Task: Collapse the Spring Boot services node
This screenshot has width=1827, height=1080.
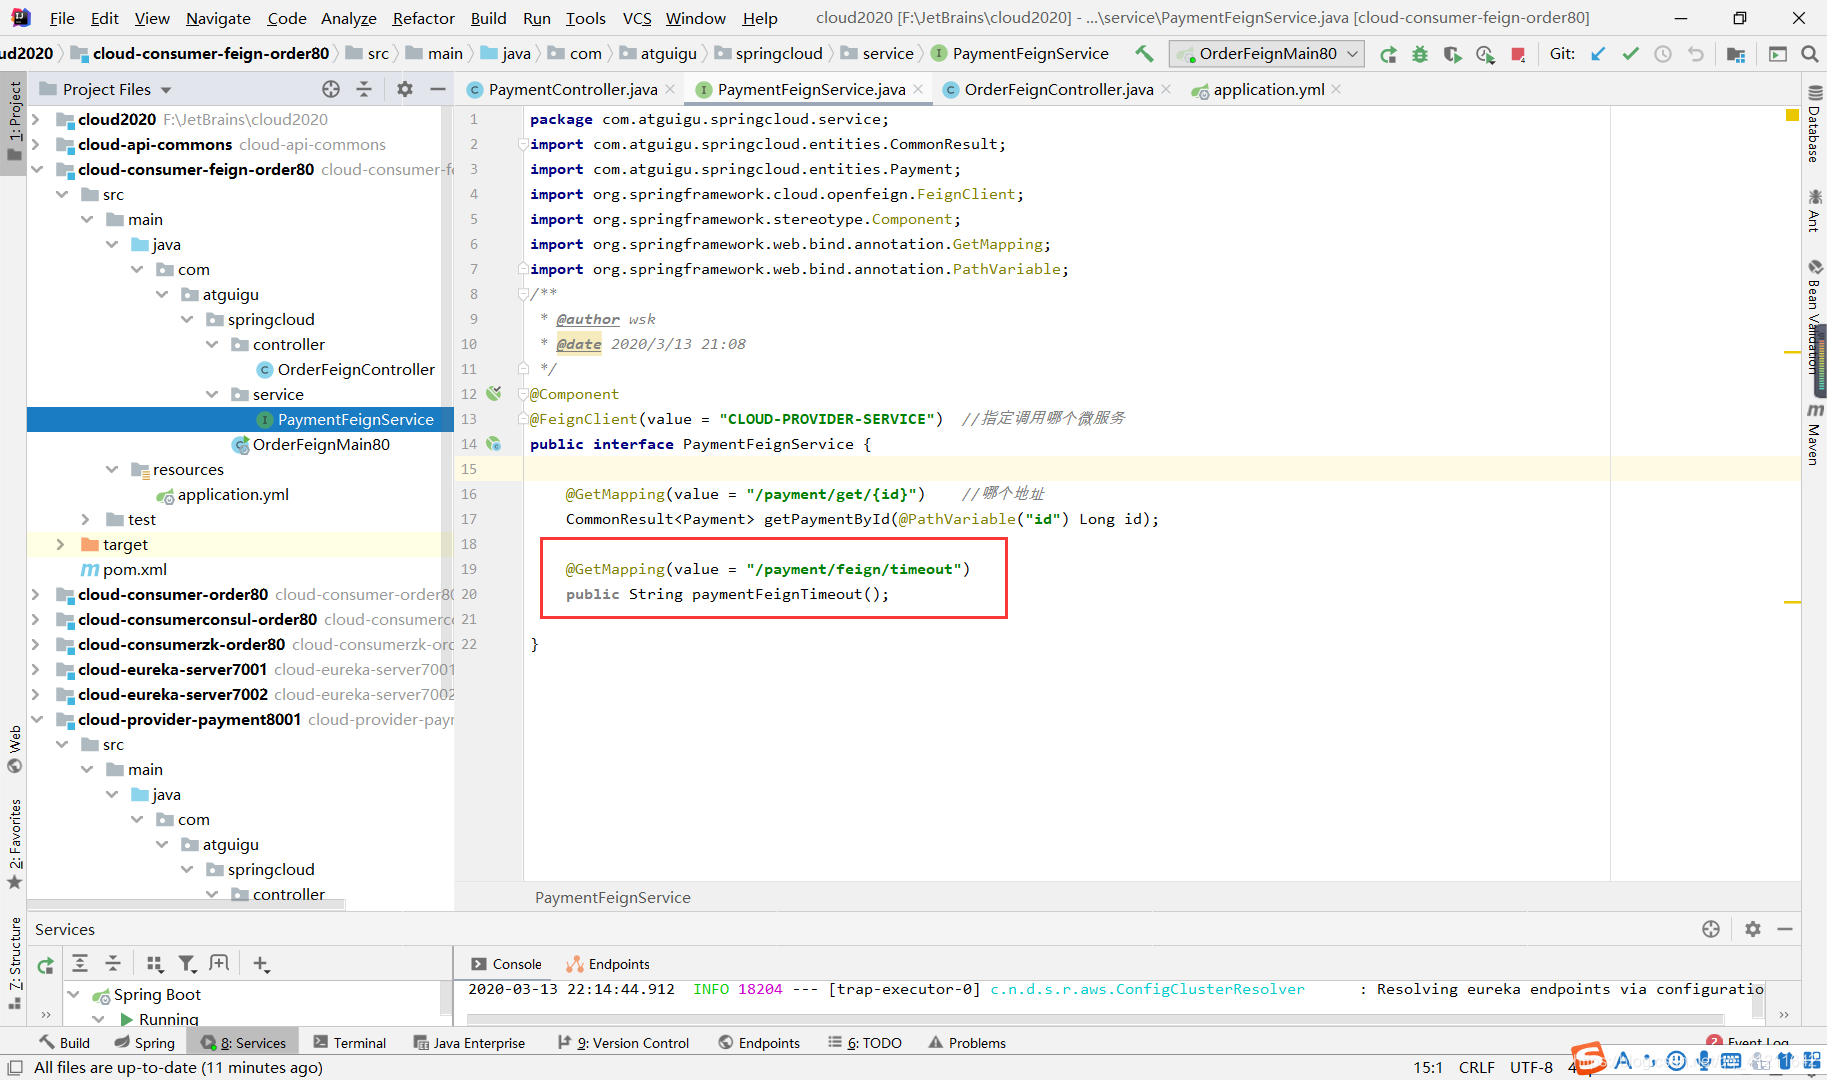Action: [x=74, y=994]
